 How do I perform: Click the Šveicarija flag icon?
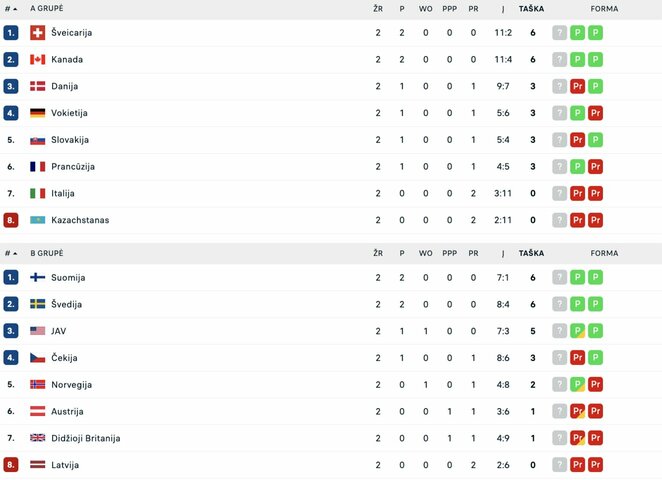(x=38, y=33)
